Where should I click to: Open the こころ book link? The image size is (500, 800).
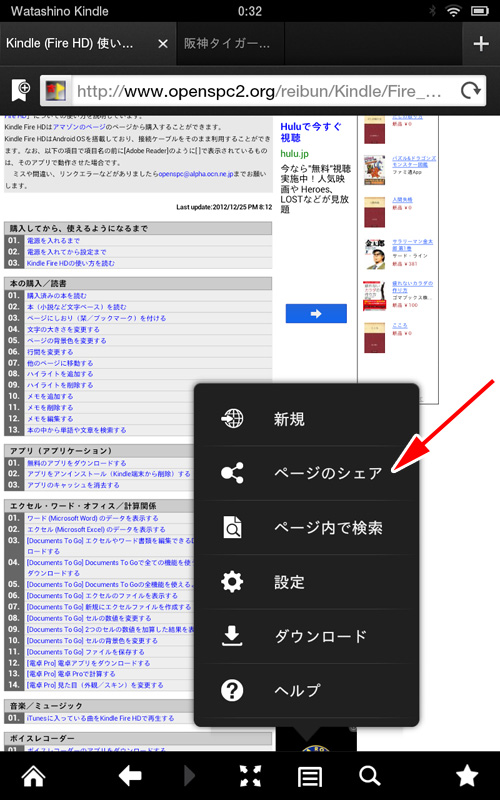coord(399,326)
